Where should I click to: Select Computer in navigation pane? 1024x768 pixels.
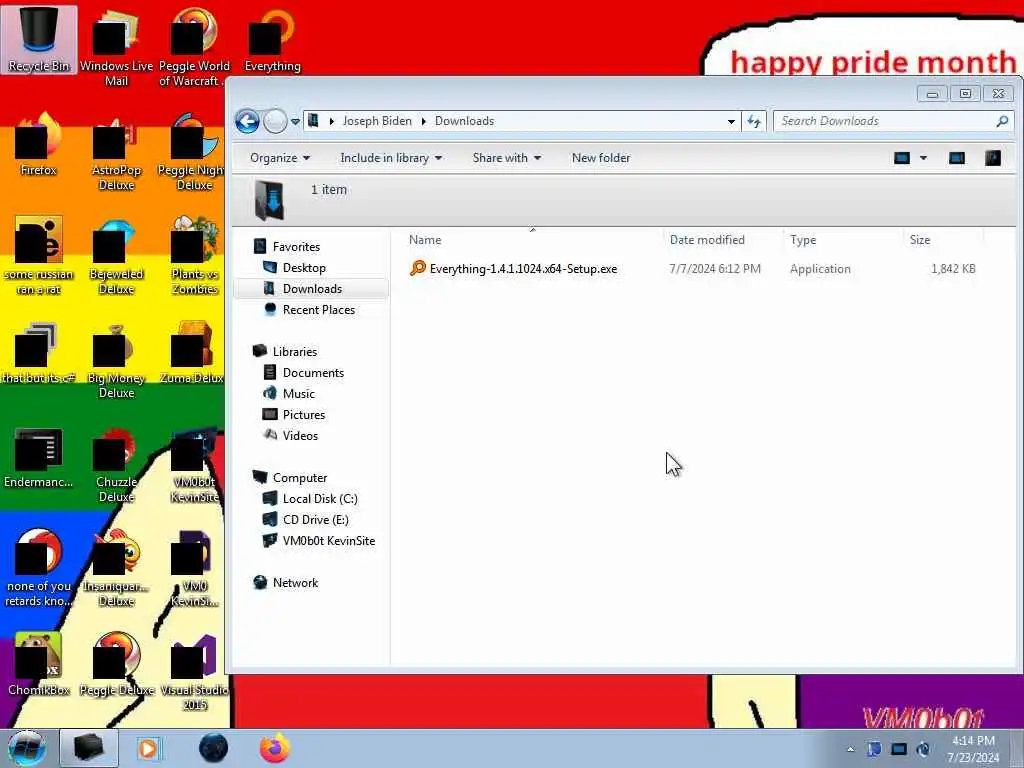click(299, 478)
